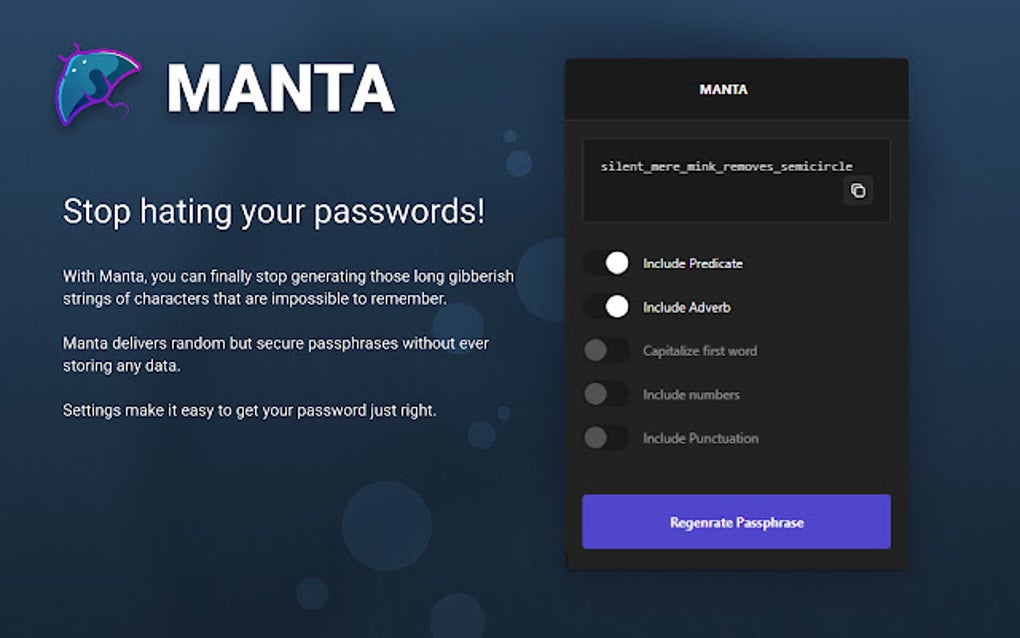1020x638 pixels.
Task: Select the generated passphrase text
Action: [727, 165]
